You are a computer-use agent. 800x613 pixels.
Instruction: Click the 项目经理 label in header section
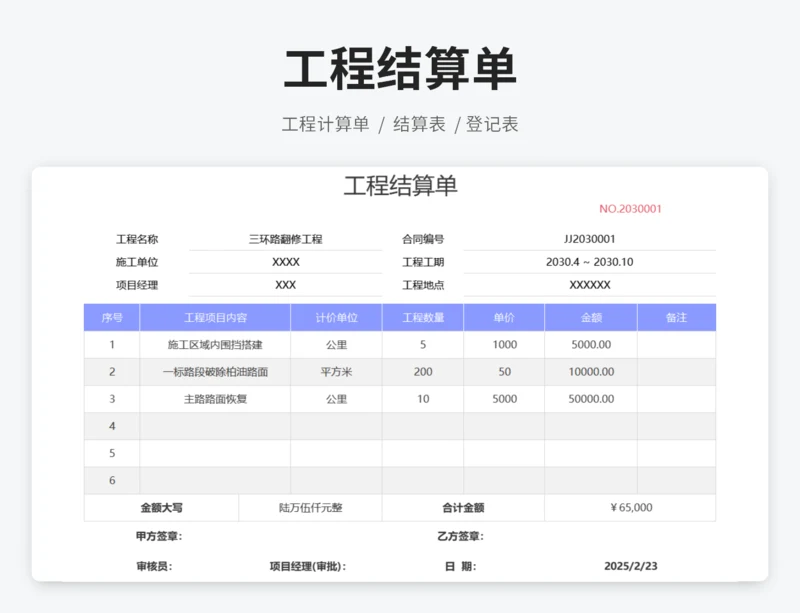pyautogui.click(x=137, y=285)
